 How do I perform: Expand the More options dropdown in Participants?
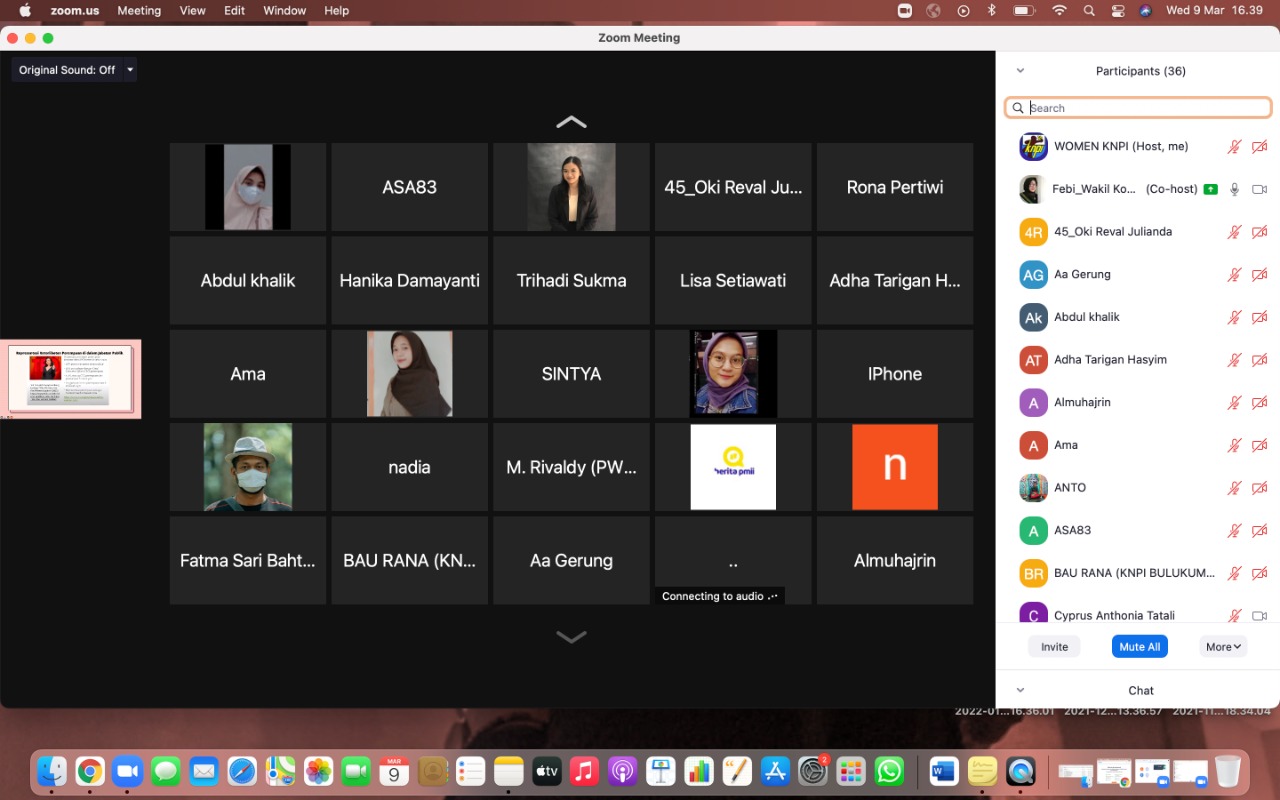point(1223,647)
